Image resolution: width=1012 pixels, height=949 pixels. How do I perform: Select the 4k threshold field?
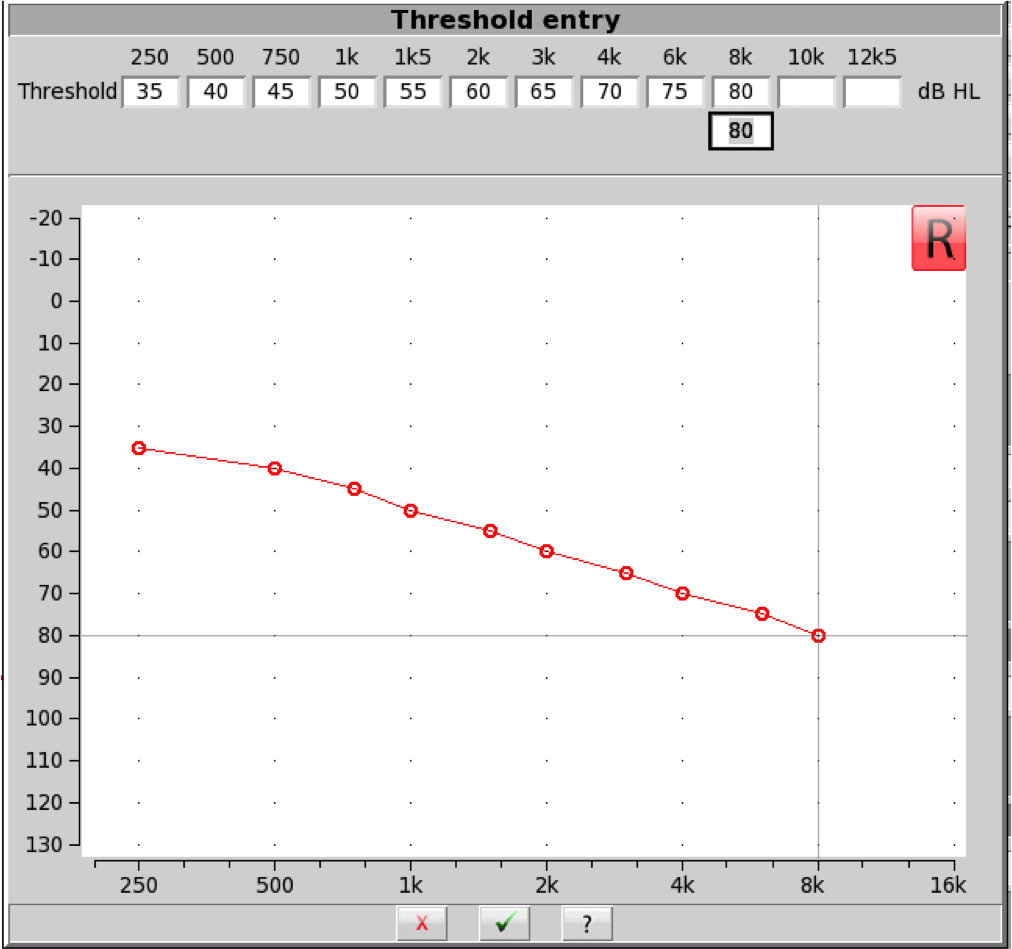pyautogui.click(x=610, y=92)
